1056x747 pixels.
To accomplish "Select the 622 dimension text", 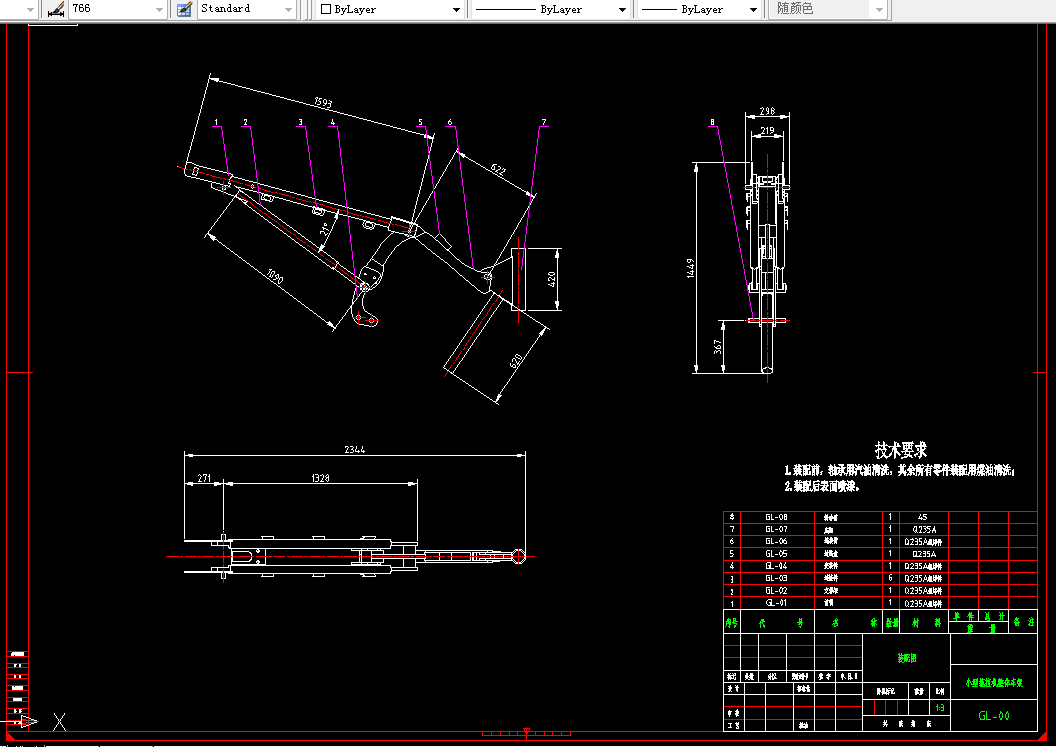I will 498,169.
